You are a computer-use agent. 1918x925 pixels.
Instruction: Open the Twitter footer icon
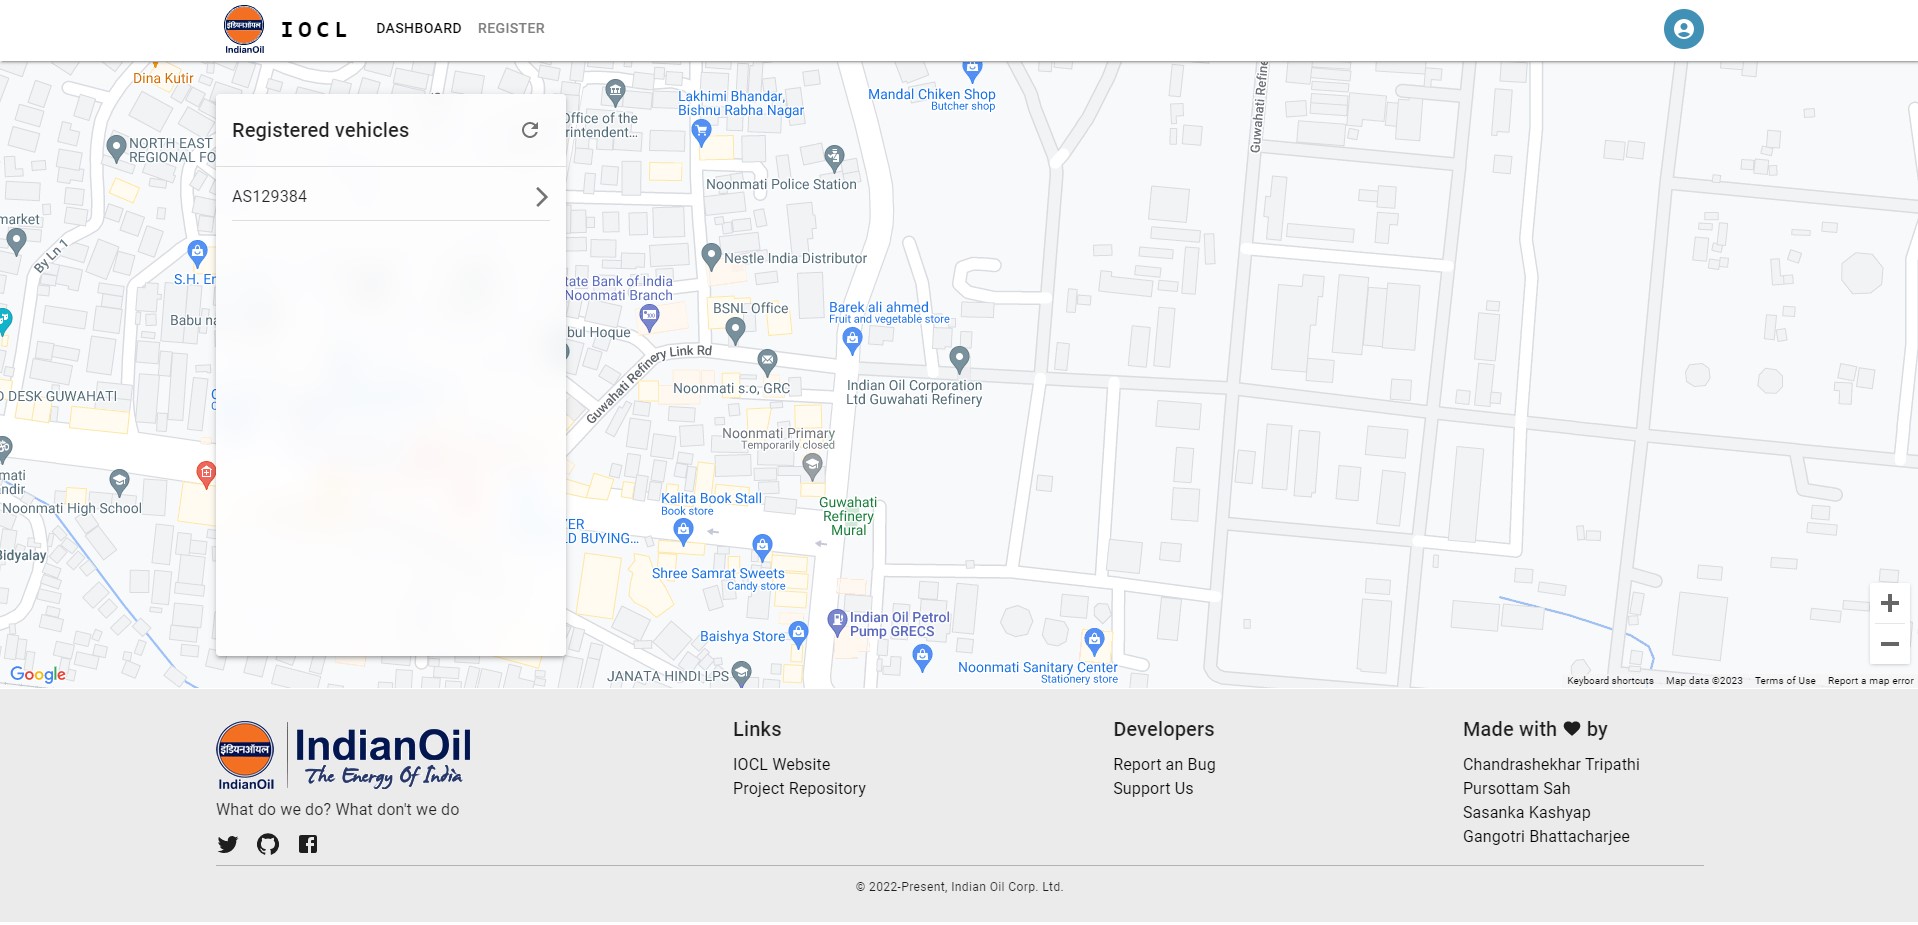point(228,844)
